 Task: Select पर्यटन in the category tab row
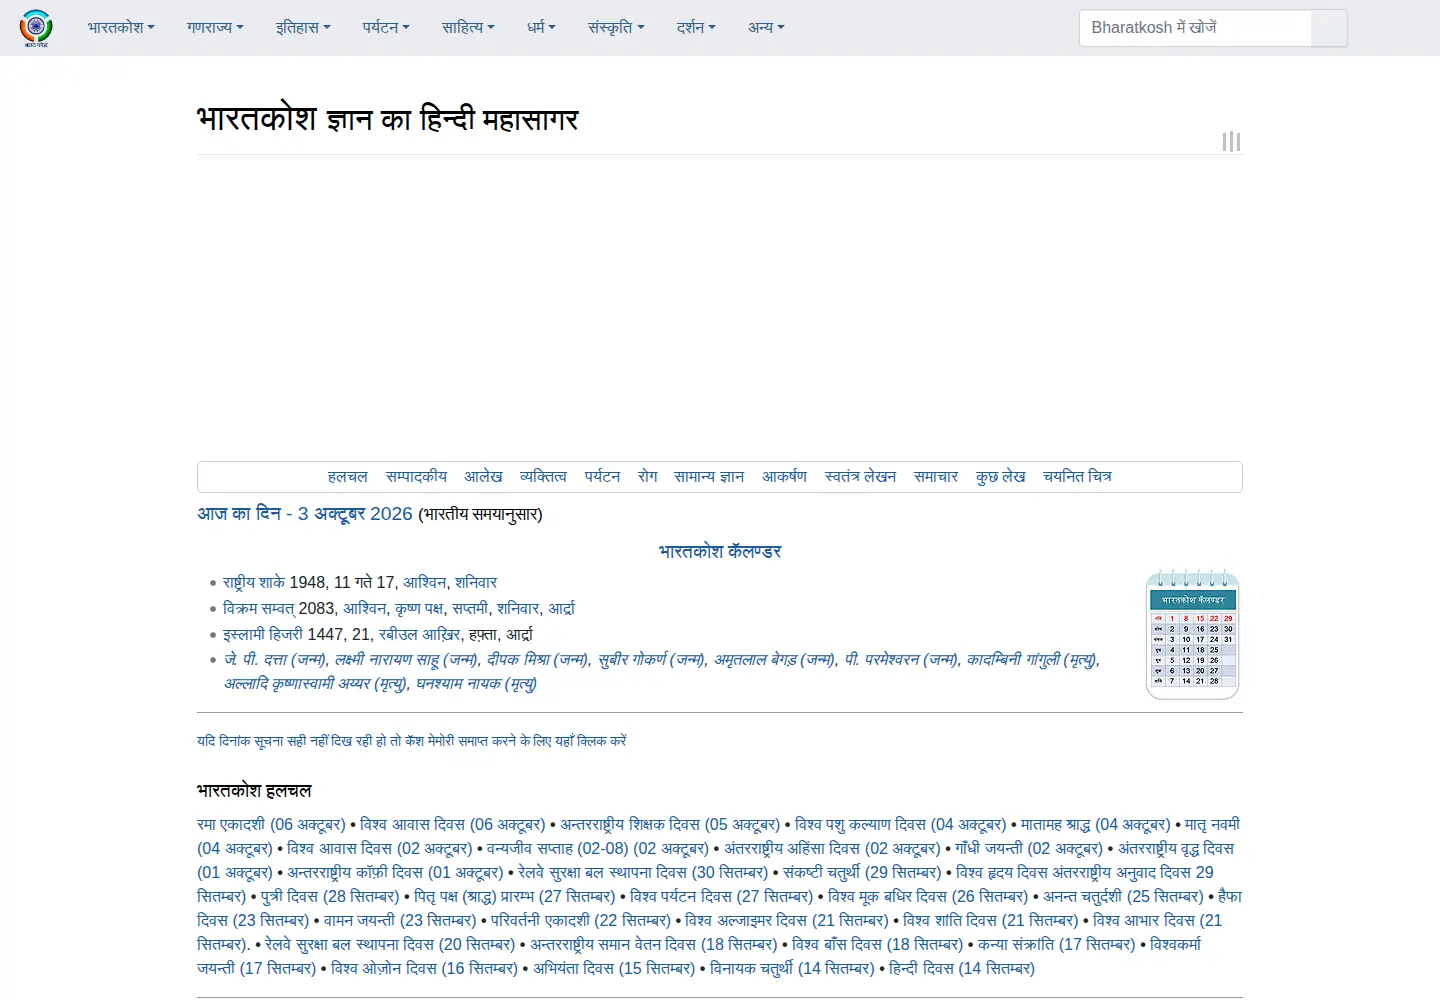click(x=602, y=477)
